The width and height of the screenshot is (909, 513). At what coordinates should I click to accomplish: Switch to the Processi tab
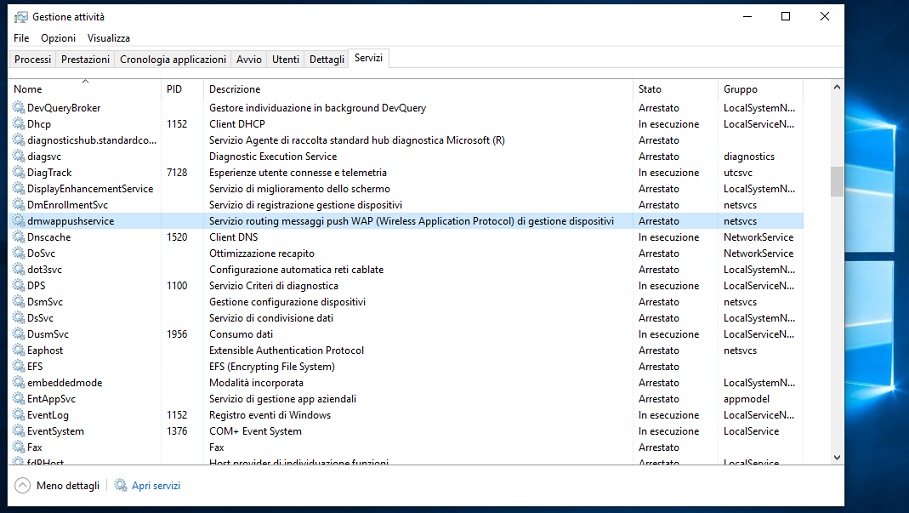point(32,59)
